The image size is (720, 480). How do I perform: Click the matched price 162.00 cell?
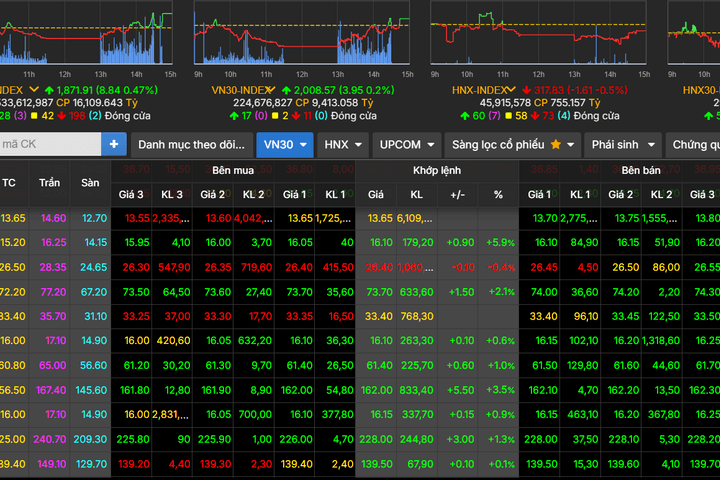point(376,390)
